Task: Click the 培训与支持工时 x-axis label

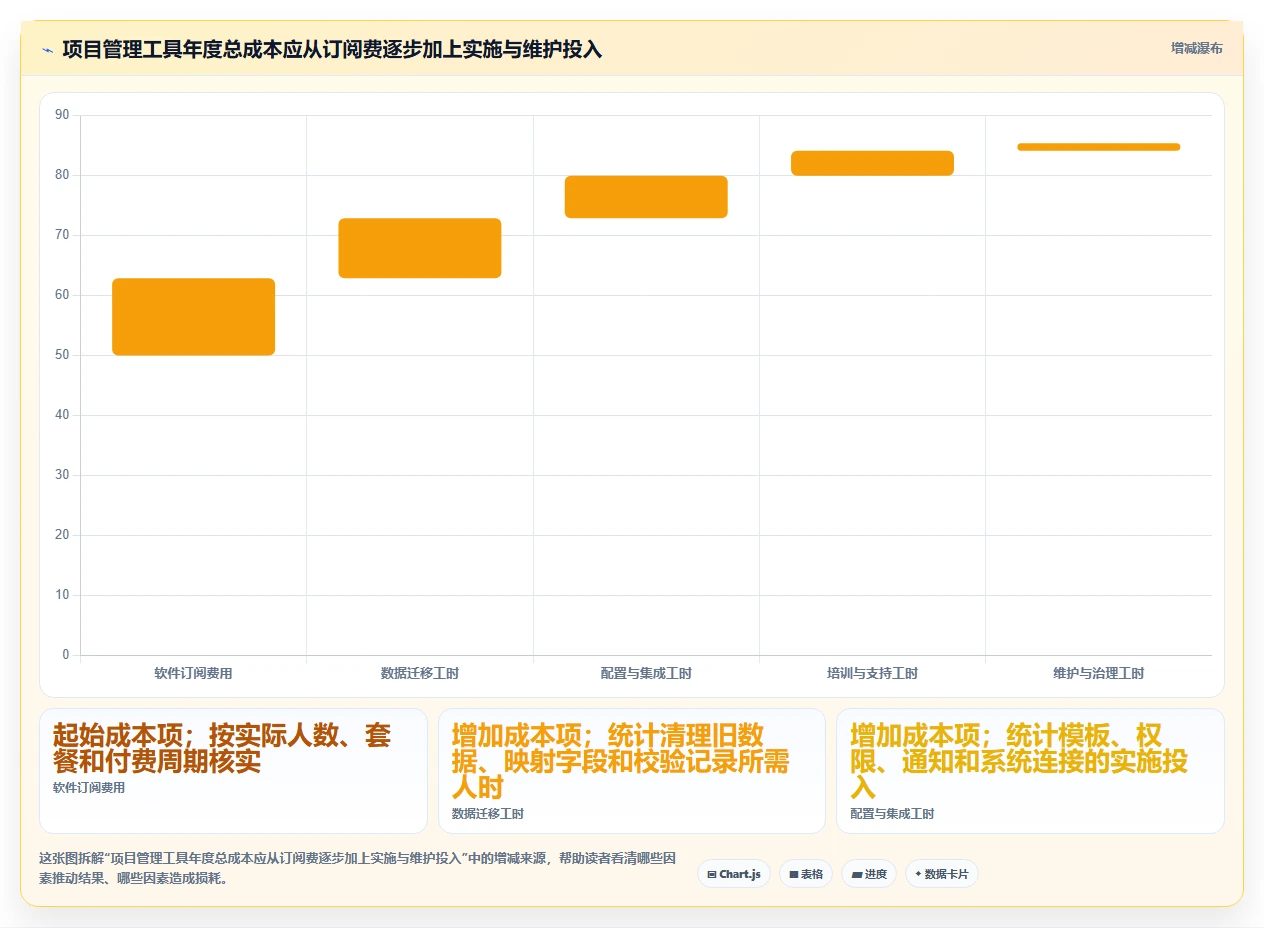Action: (872, 673)
